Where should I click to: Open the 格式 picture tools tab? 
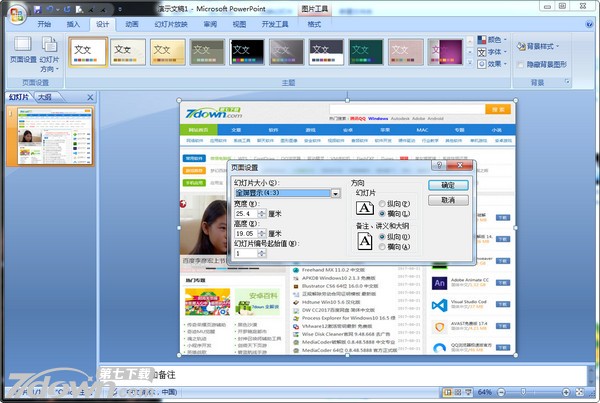pos(314,24)
